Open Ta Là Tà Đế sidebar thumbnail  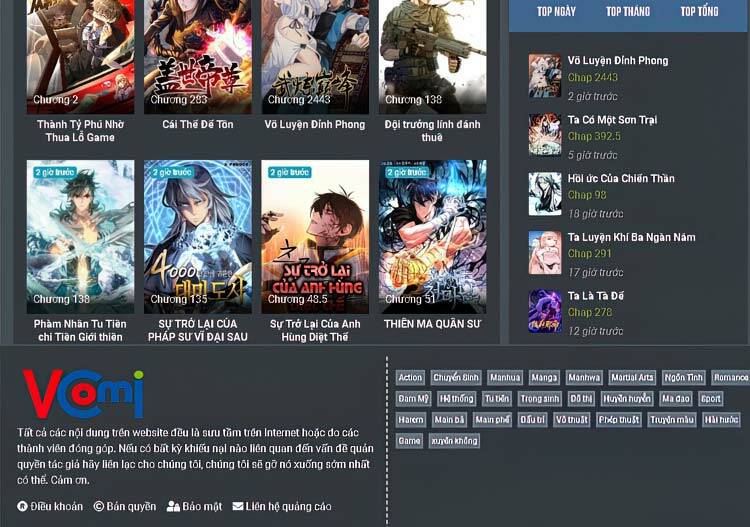coord(545,311)
